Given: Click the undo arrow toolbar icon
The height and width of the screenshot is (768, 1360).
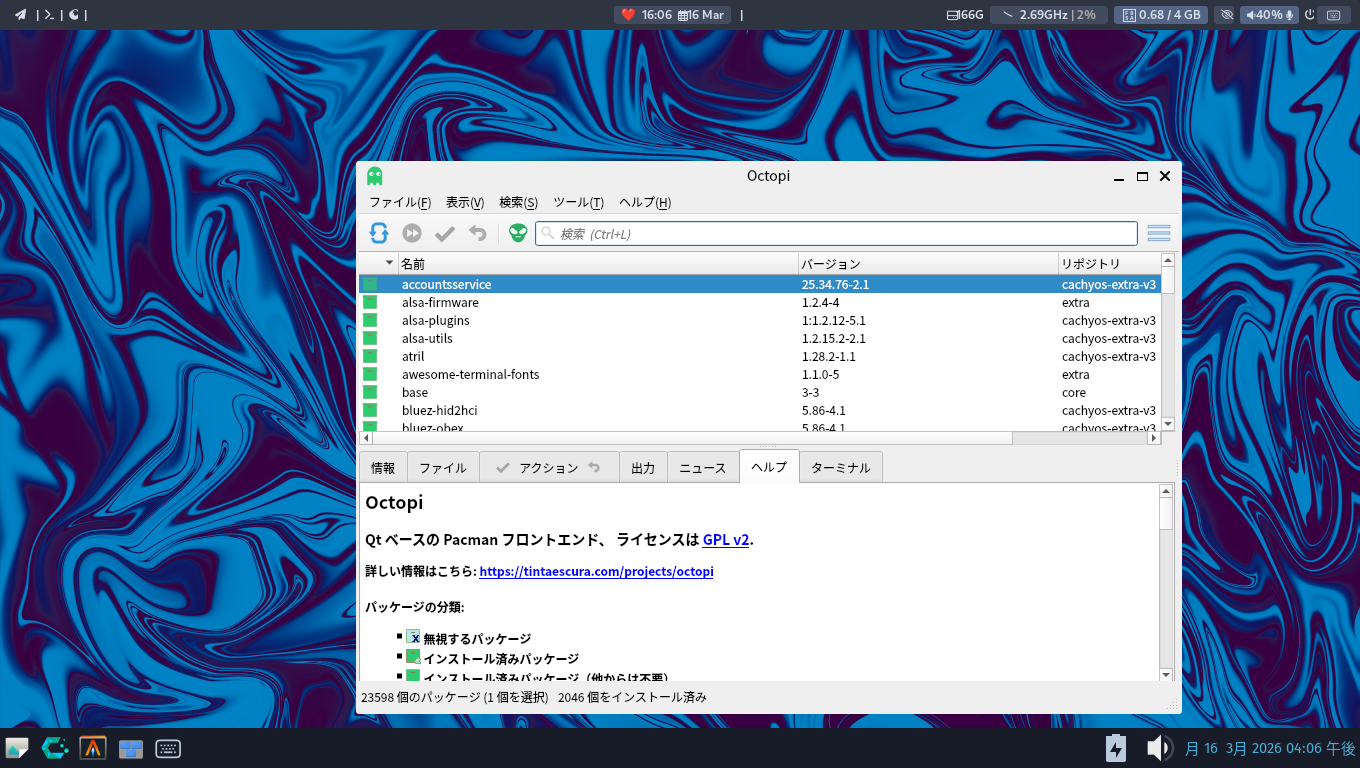Looking at the screenshot, I should [478, 233].
